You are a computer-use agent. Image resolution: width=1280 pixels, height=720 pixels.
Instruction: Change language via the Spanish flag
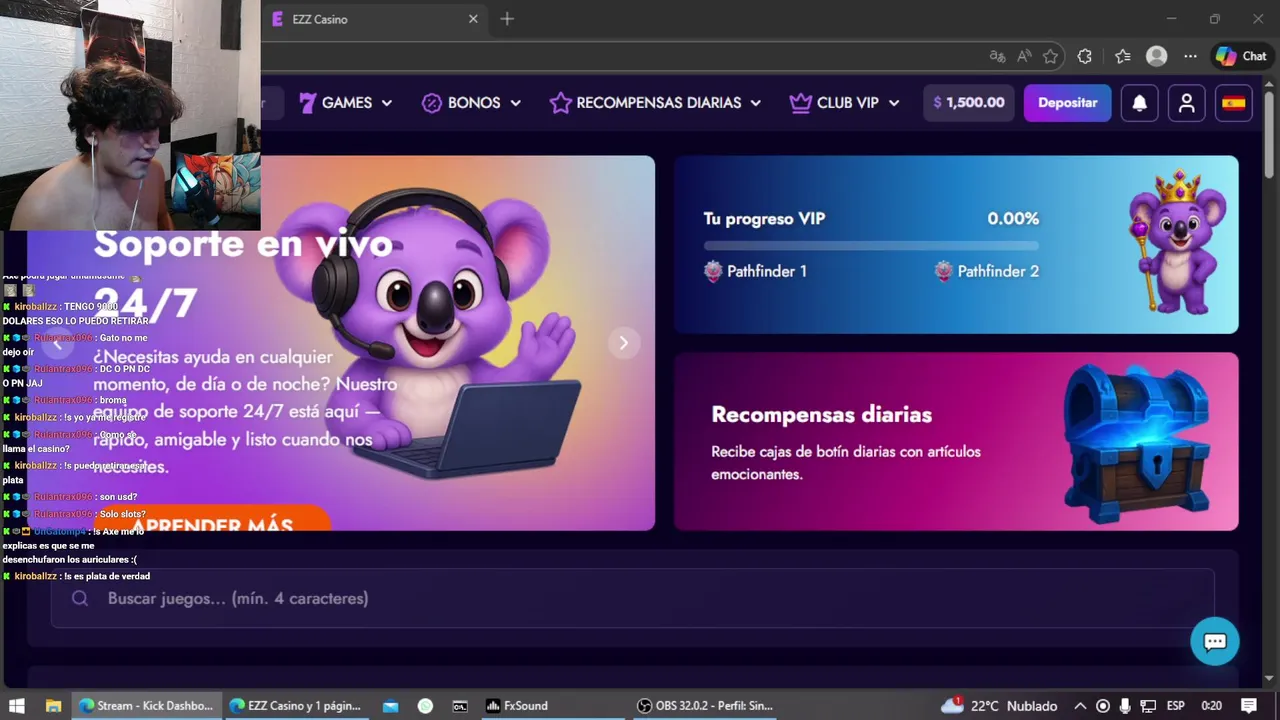point(1234,103)
